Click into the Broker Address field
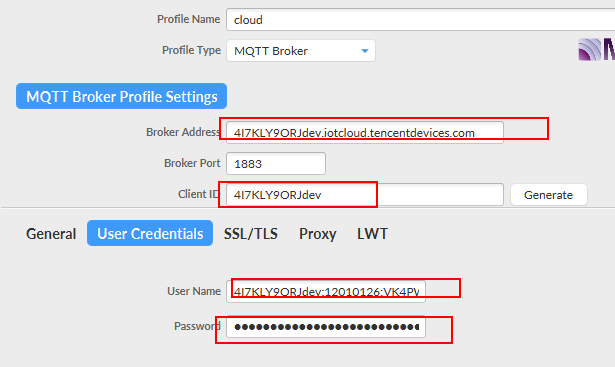 tap(365, 133)
